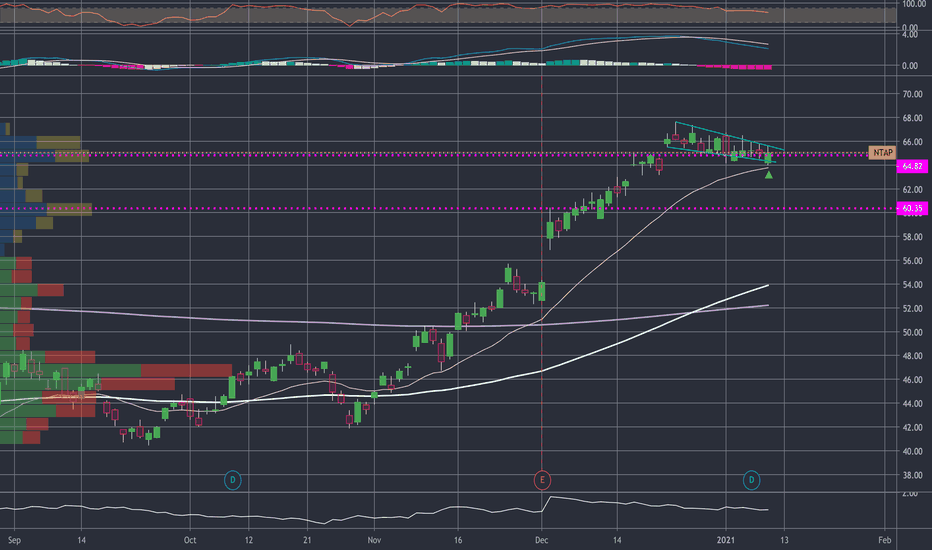Click the Oct date axis label

190,540
